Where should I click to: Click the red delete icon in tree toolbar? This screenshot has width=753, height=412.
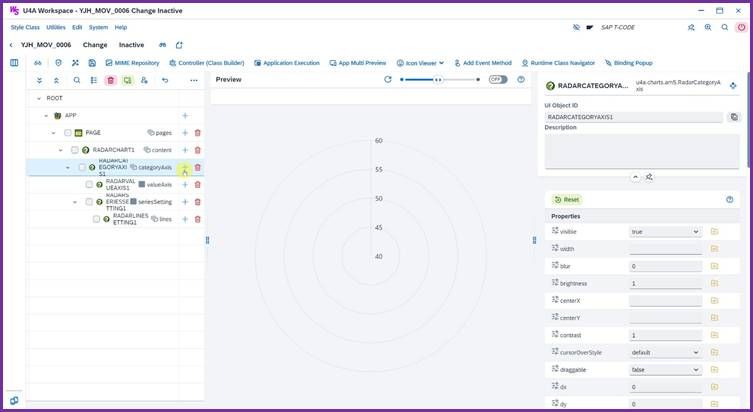click(110, 80)
